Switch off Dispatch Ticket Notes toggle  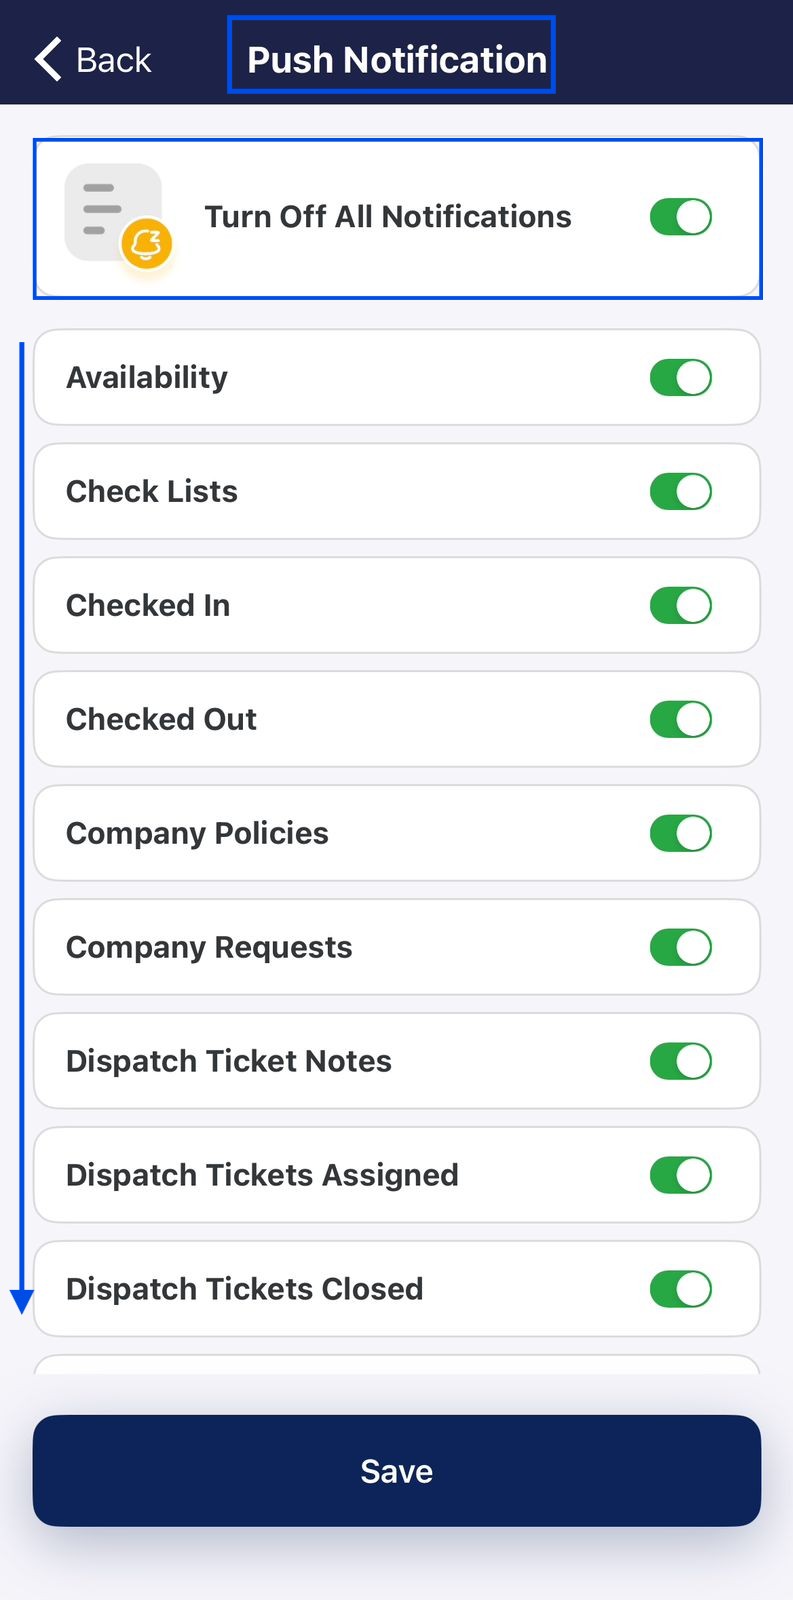(x=681, y=1061)
